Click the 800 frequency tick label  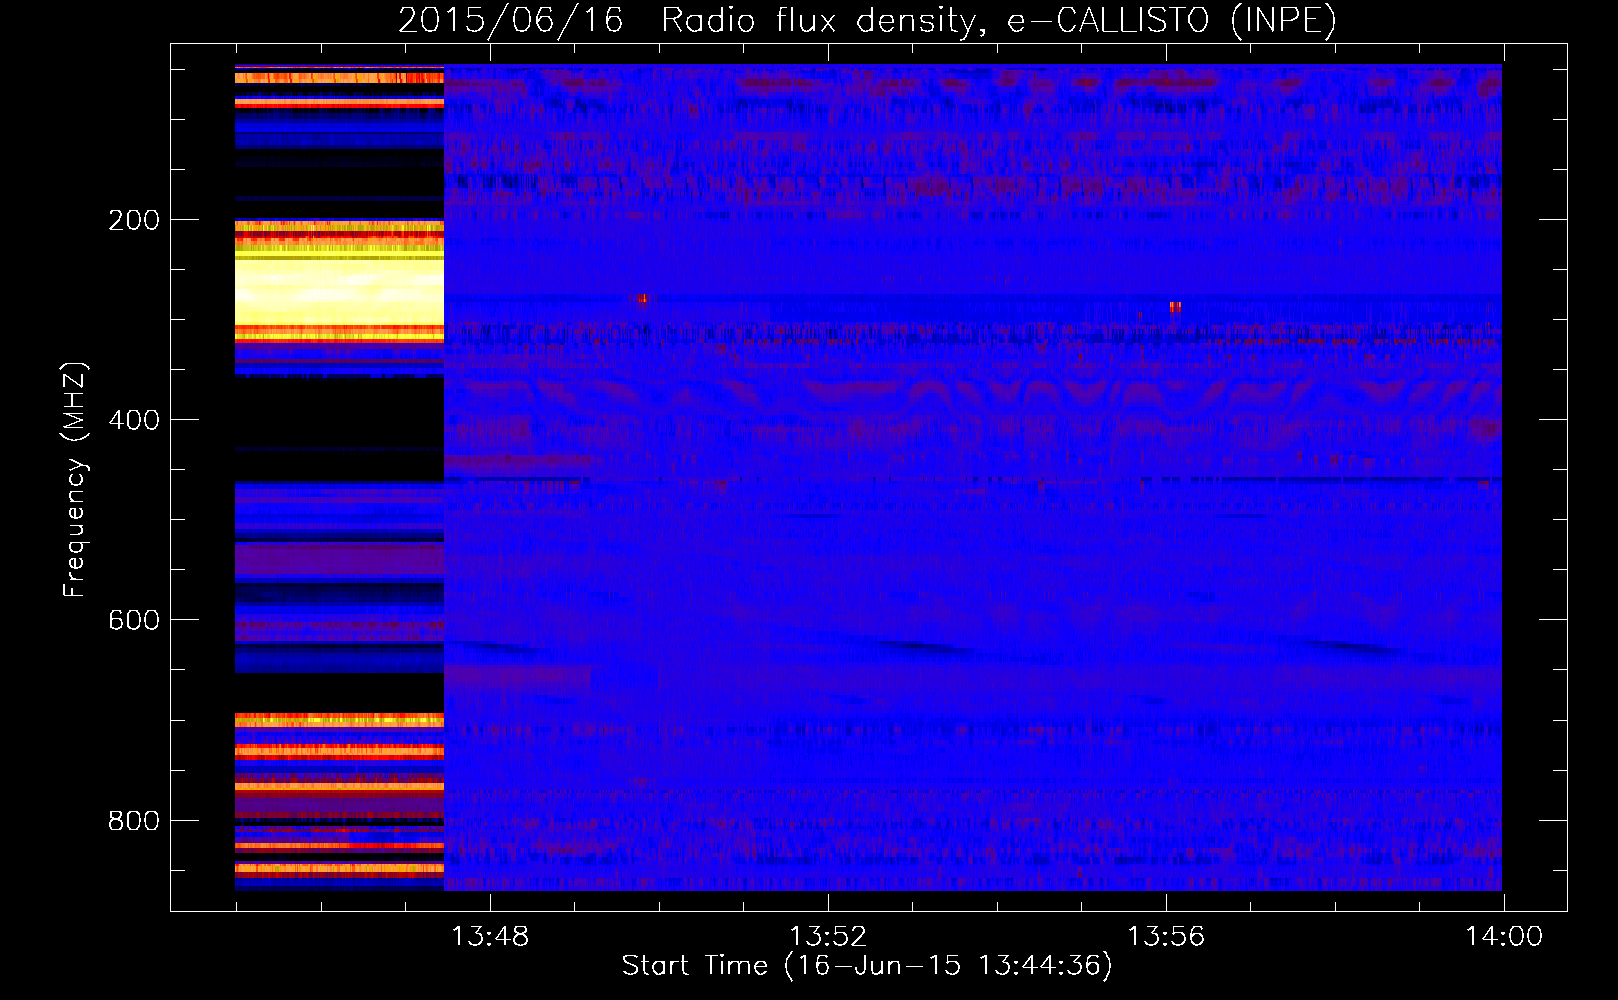click(133, 821)
